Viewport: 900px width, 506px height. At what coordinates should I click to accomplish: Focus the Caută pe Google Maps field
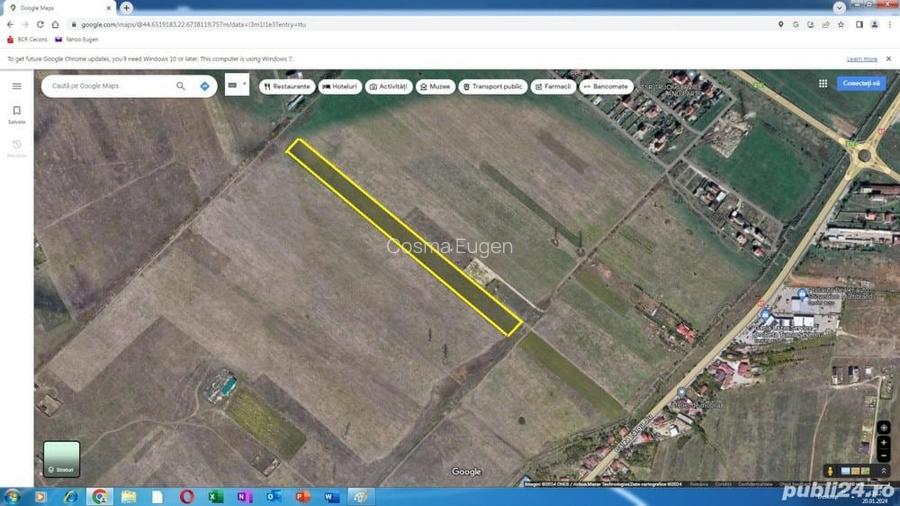pos(109,86)
